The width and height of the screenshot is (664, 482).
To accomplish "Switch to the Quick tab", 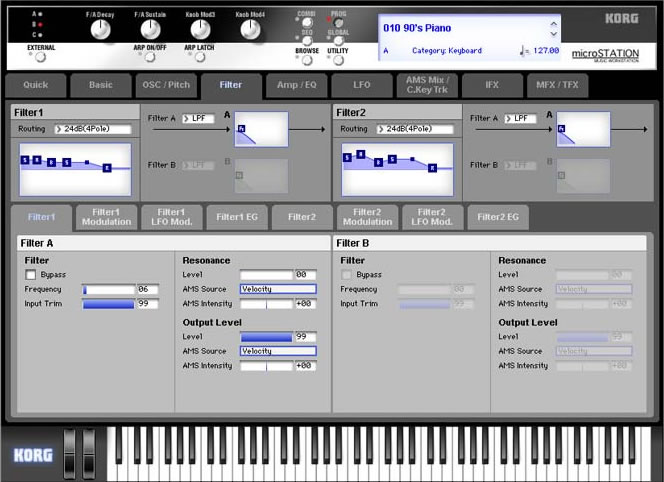I will pyautogui.click(x=36, y=85).
